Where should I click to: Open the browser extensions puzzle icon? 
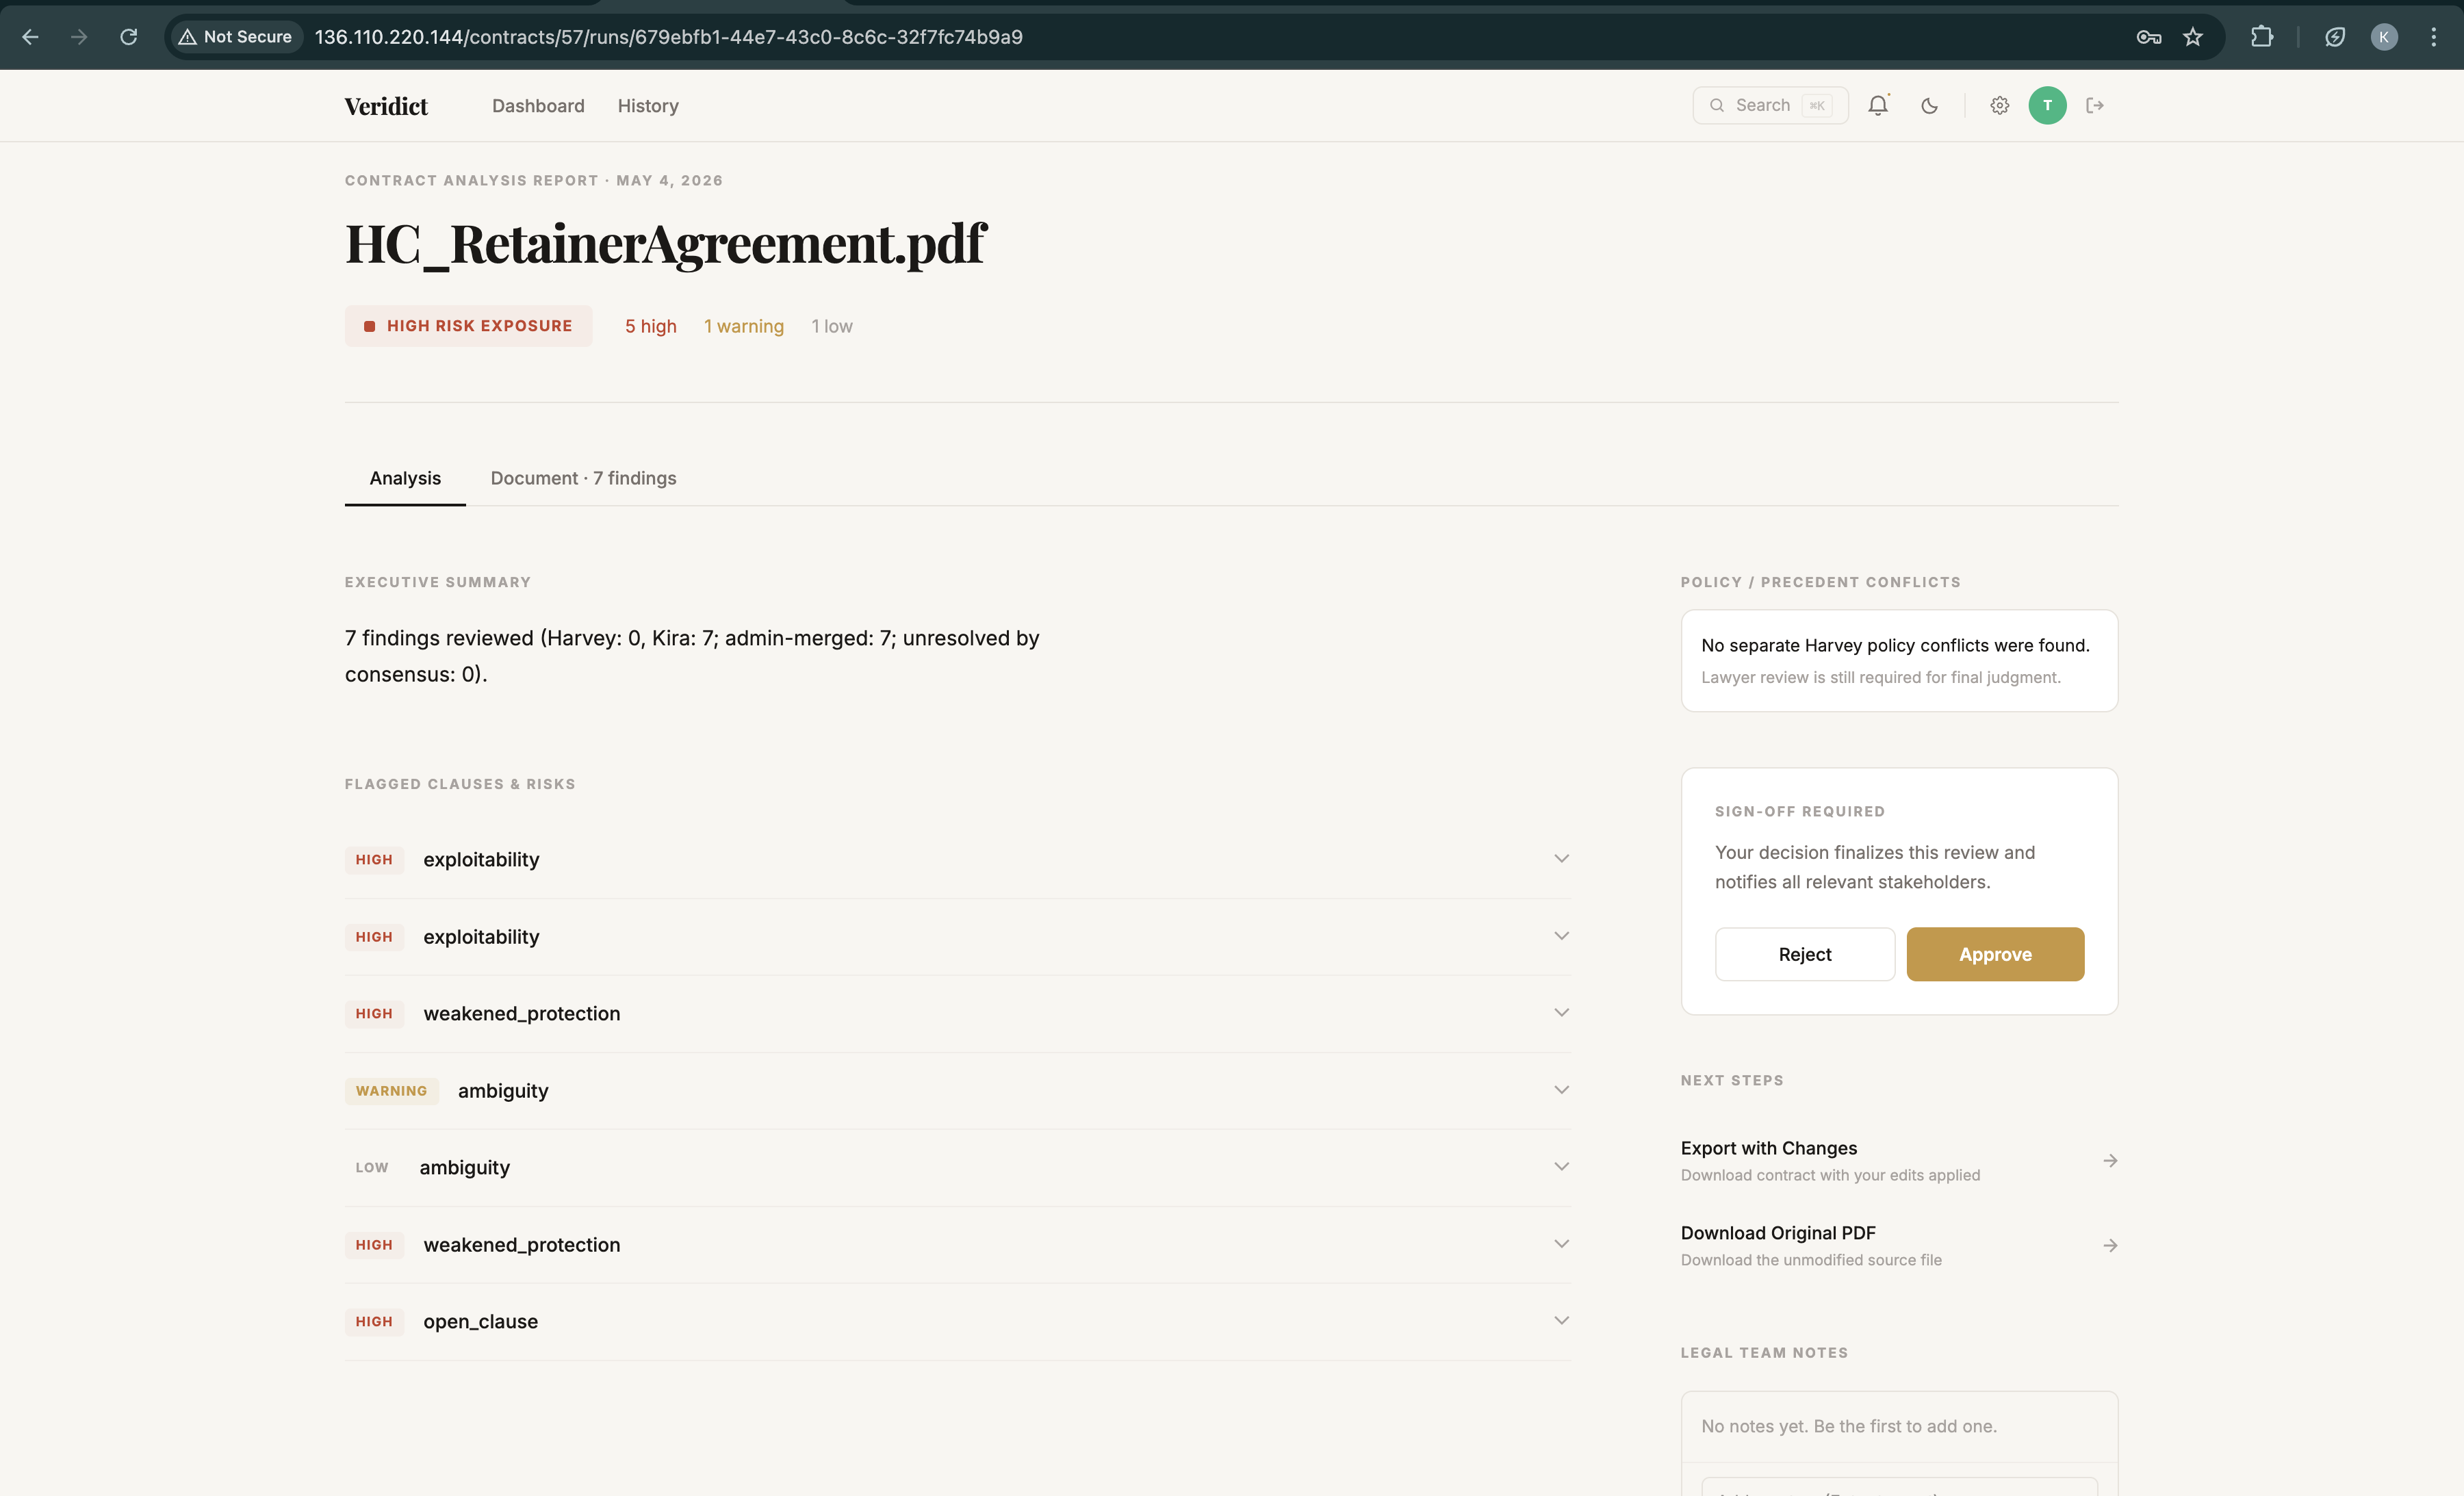pyautogui.click(x=2262, y=37)
